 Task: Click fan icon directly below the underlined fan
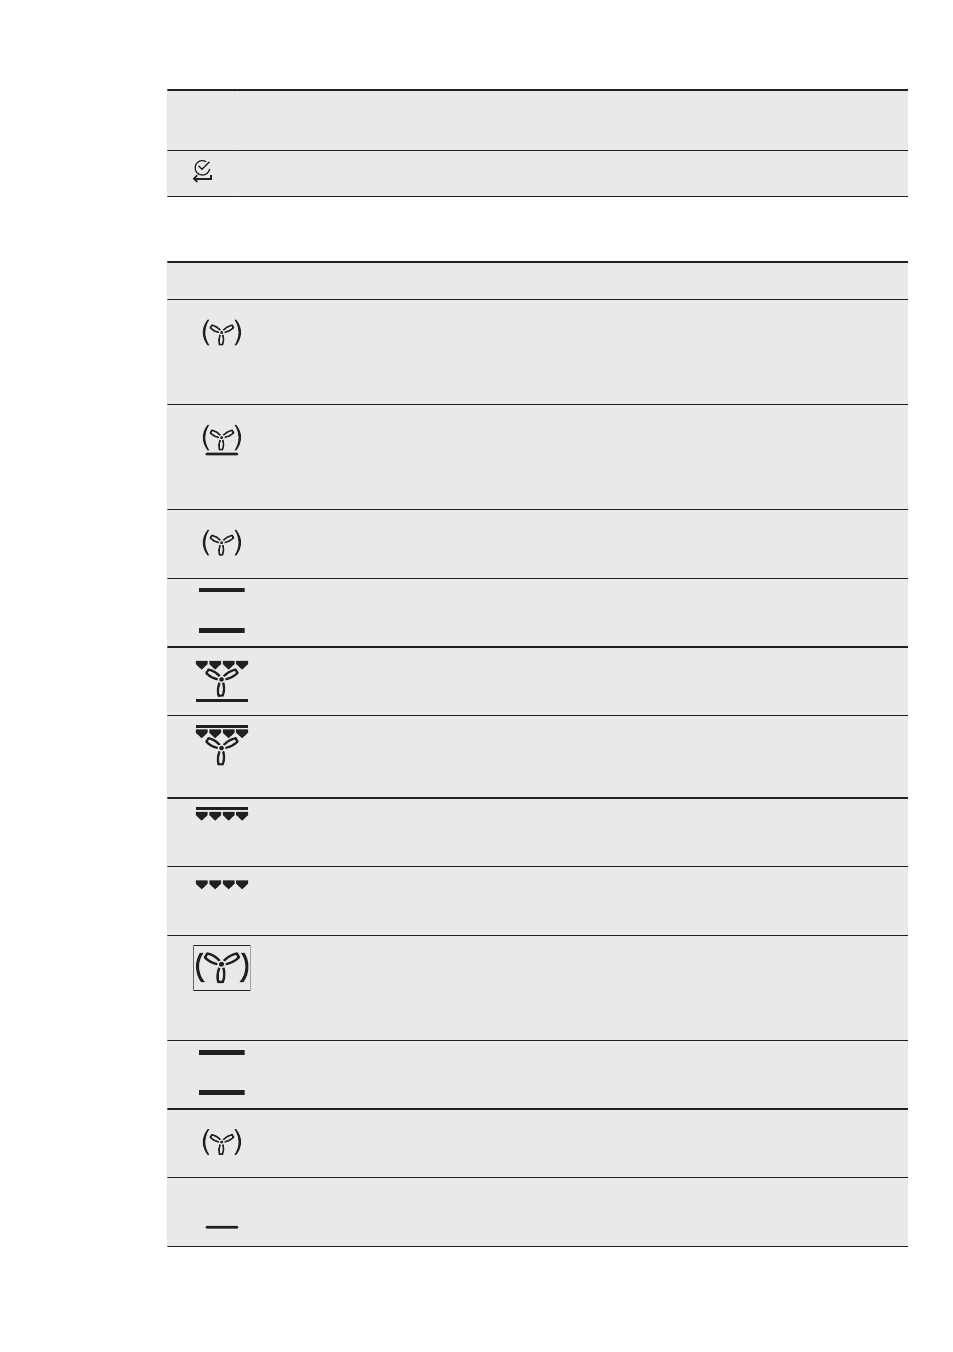click(222, 543)
